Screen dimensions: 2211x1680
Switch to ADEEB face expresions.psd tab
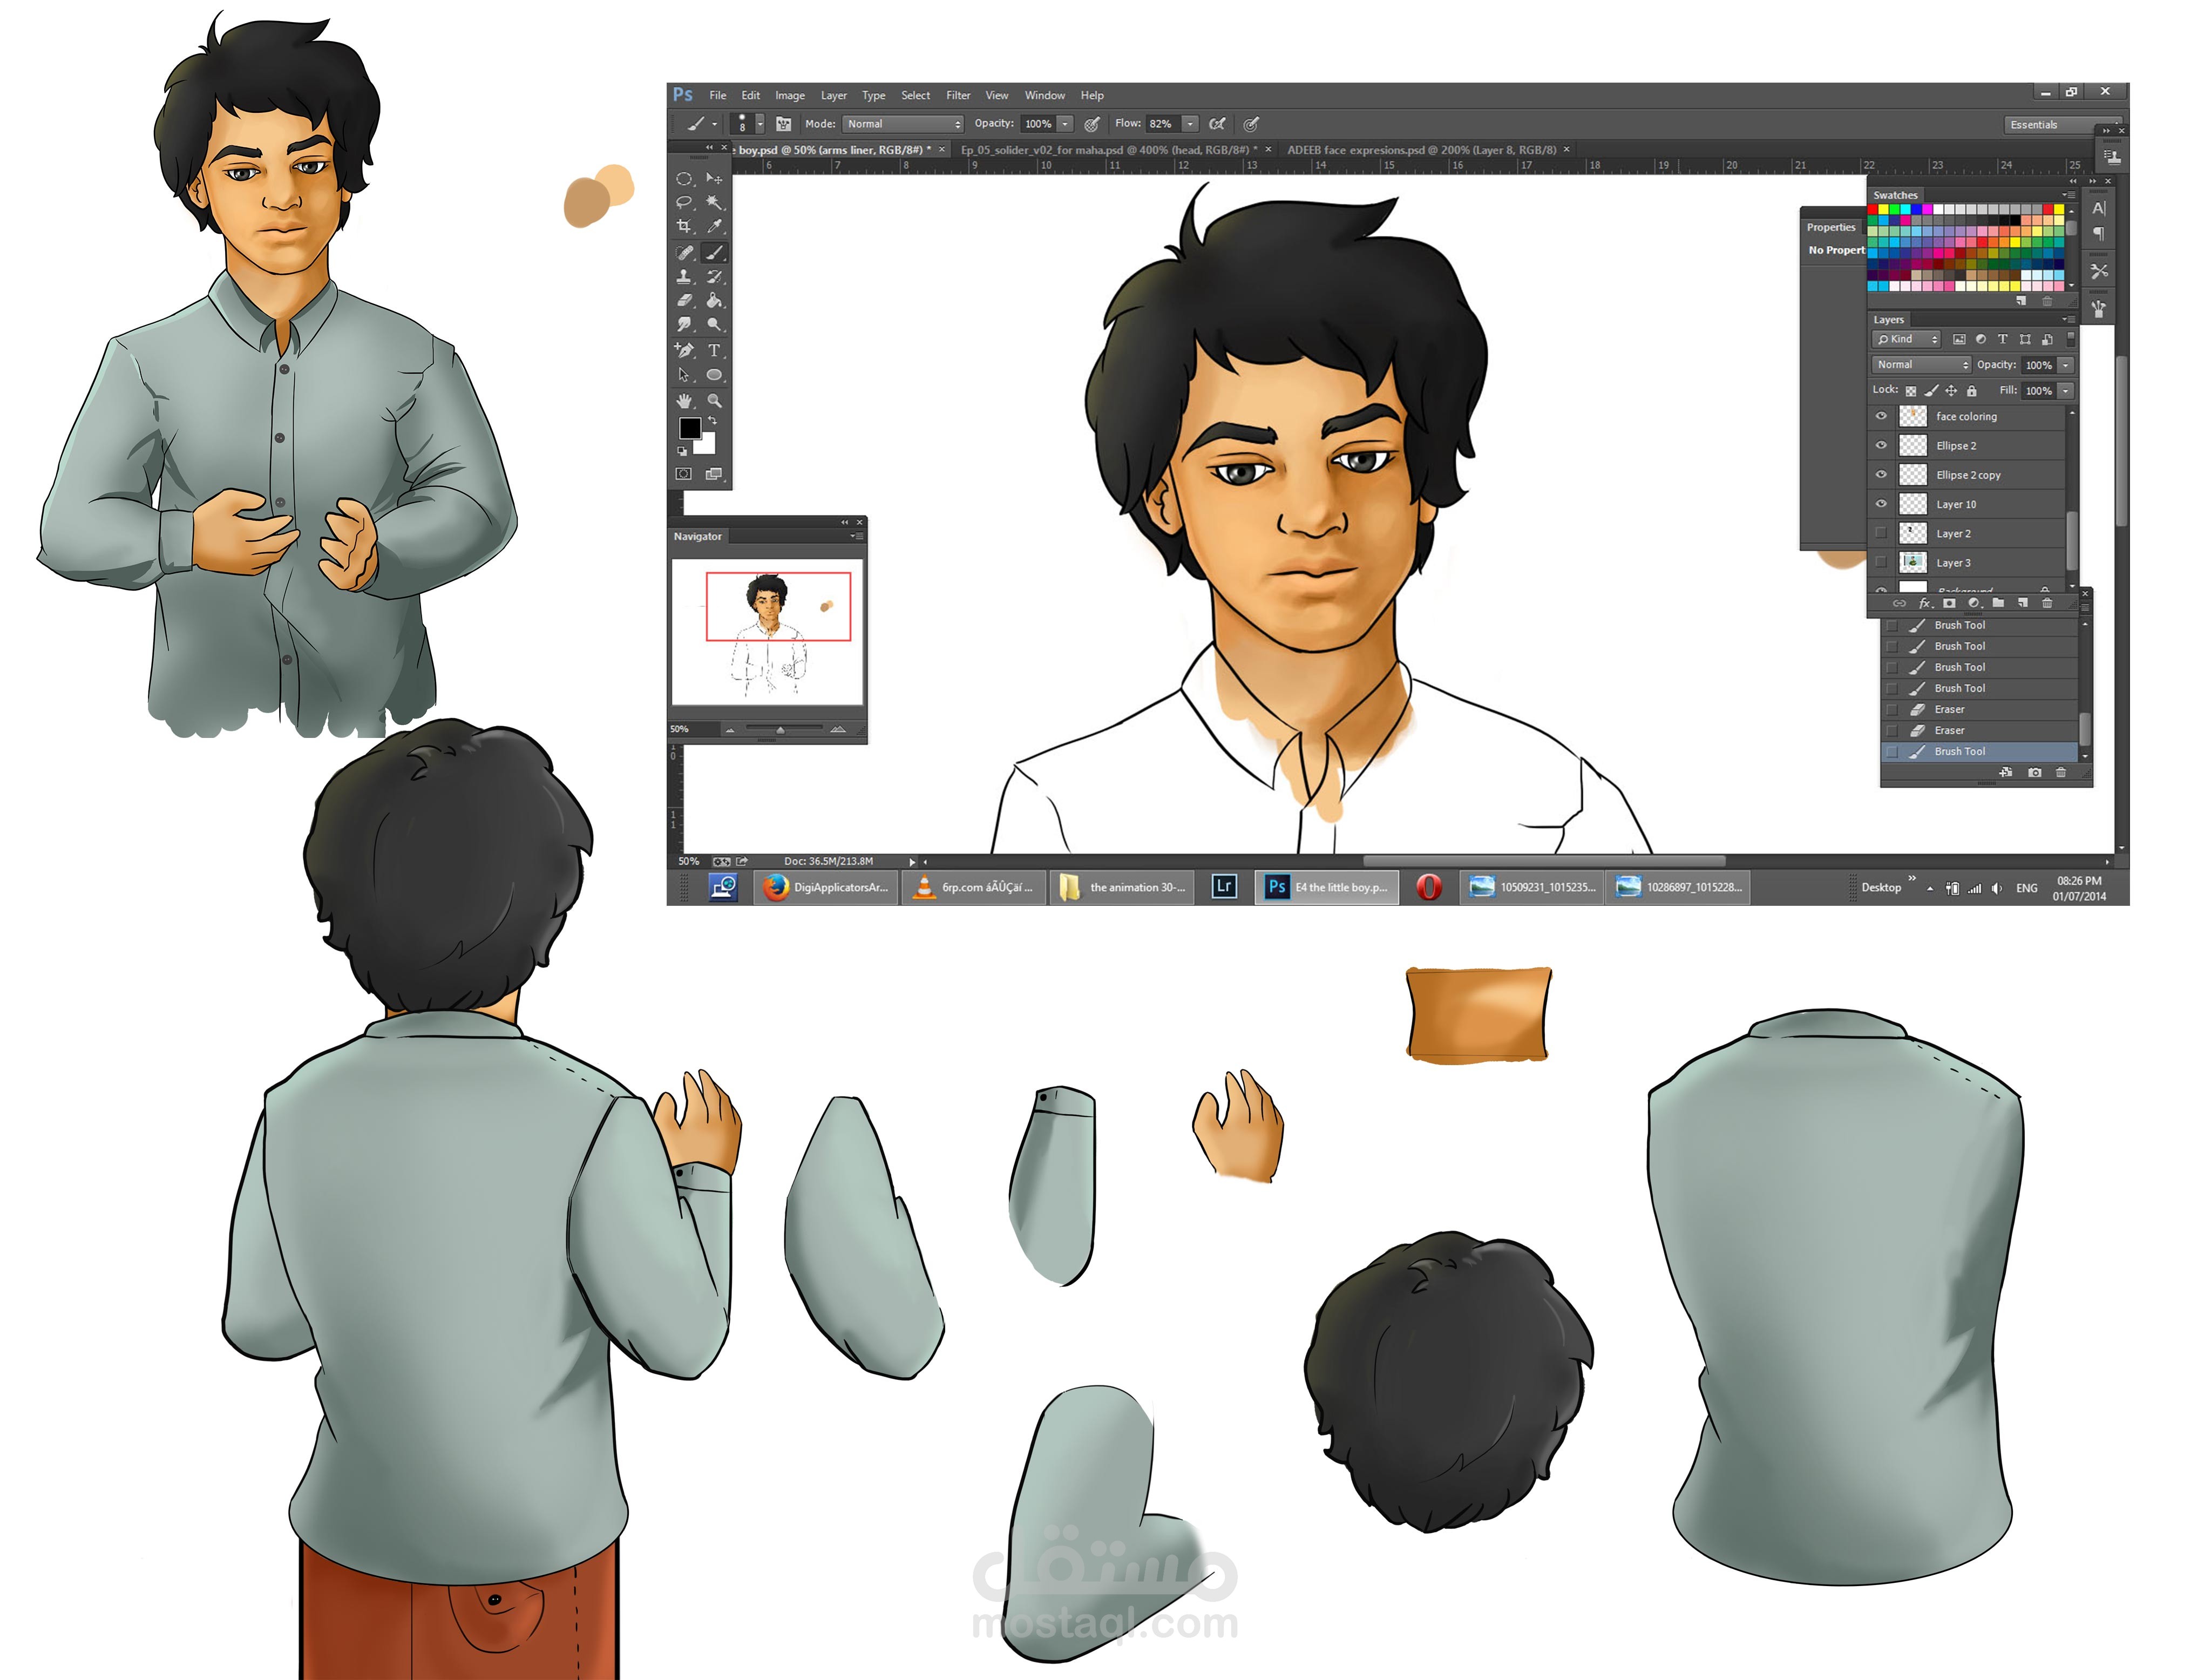tap(1420, 150)
